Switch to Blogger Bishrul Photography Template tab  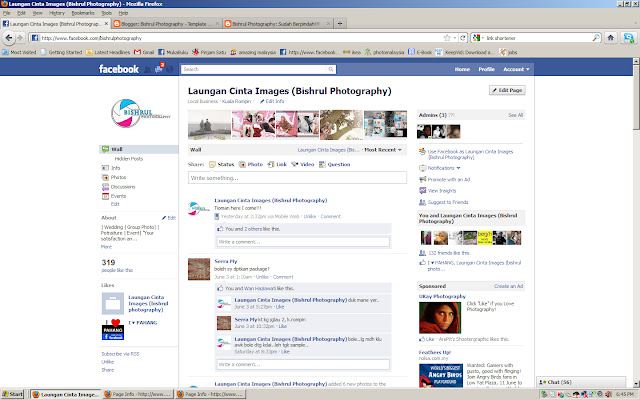click(x=166, y=24)
